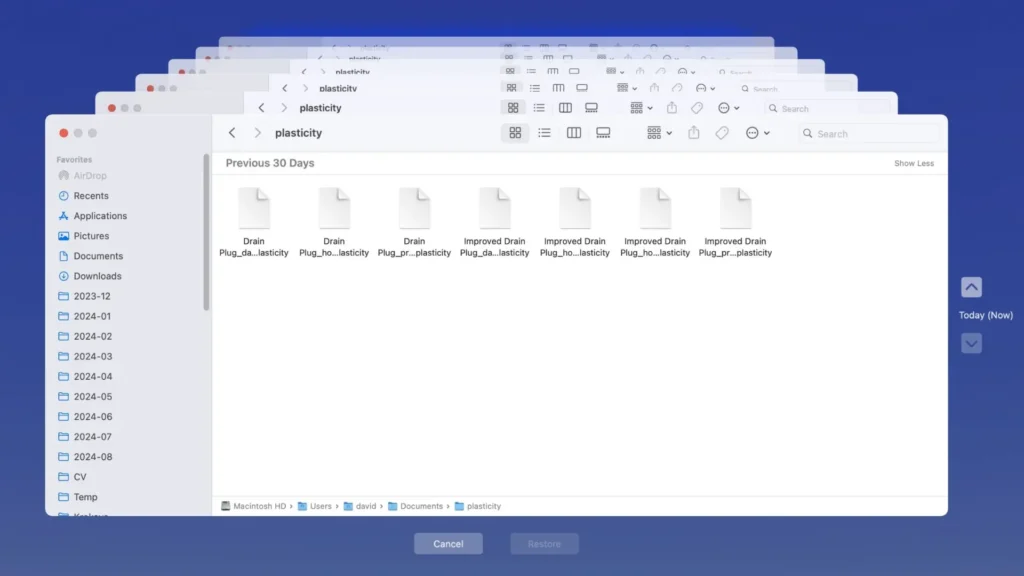This screenshot has width=1024, height=576.
Task: Click the back navigation chevron
Action: (x=231, y=132)
